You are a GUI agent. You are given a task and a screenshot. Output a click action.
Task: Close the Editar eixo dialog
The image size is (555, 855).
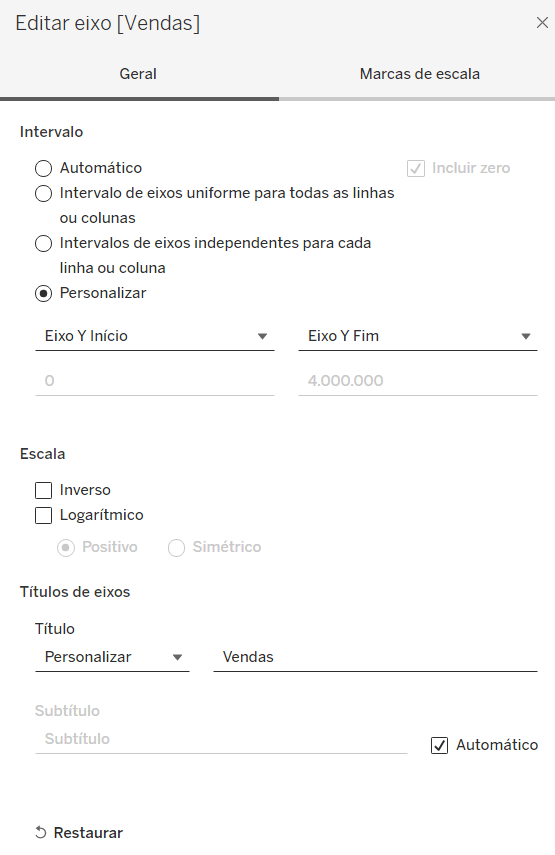tap(542, 23)
